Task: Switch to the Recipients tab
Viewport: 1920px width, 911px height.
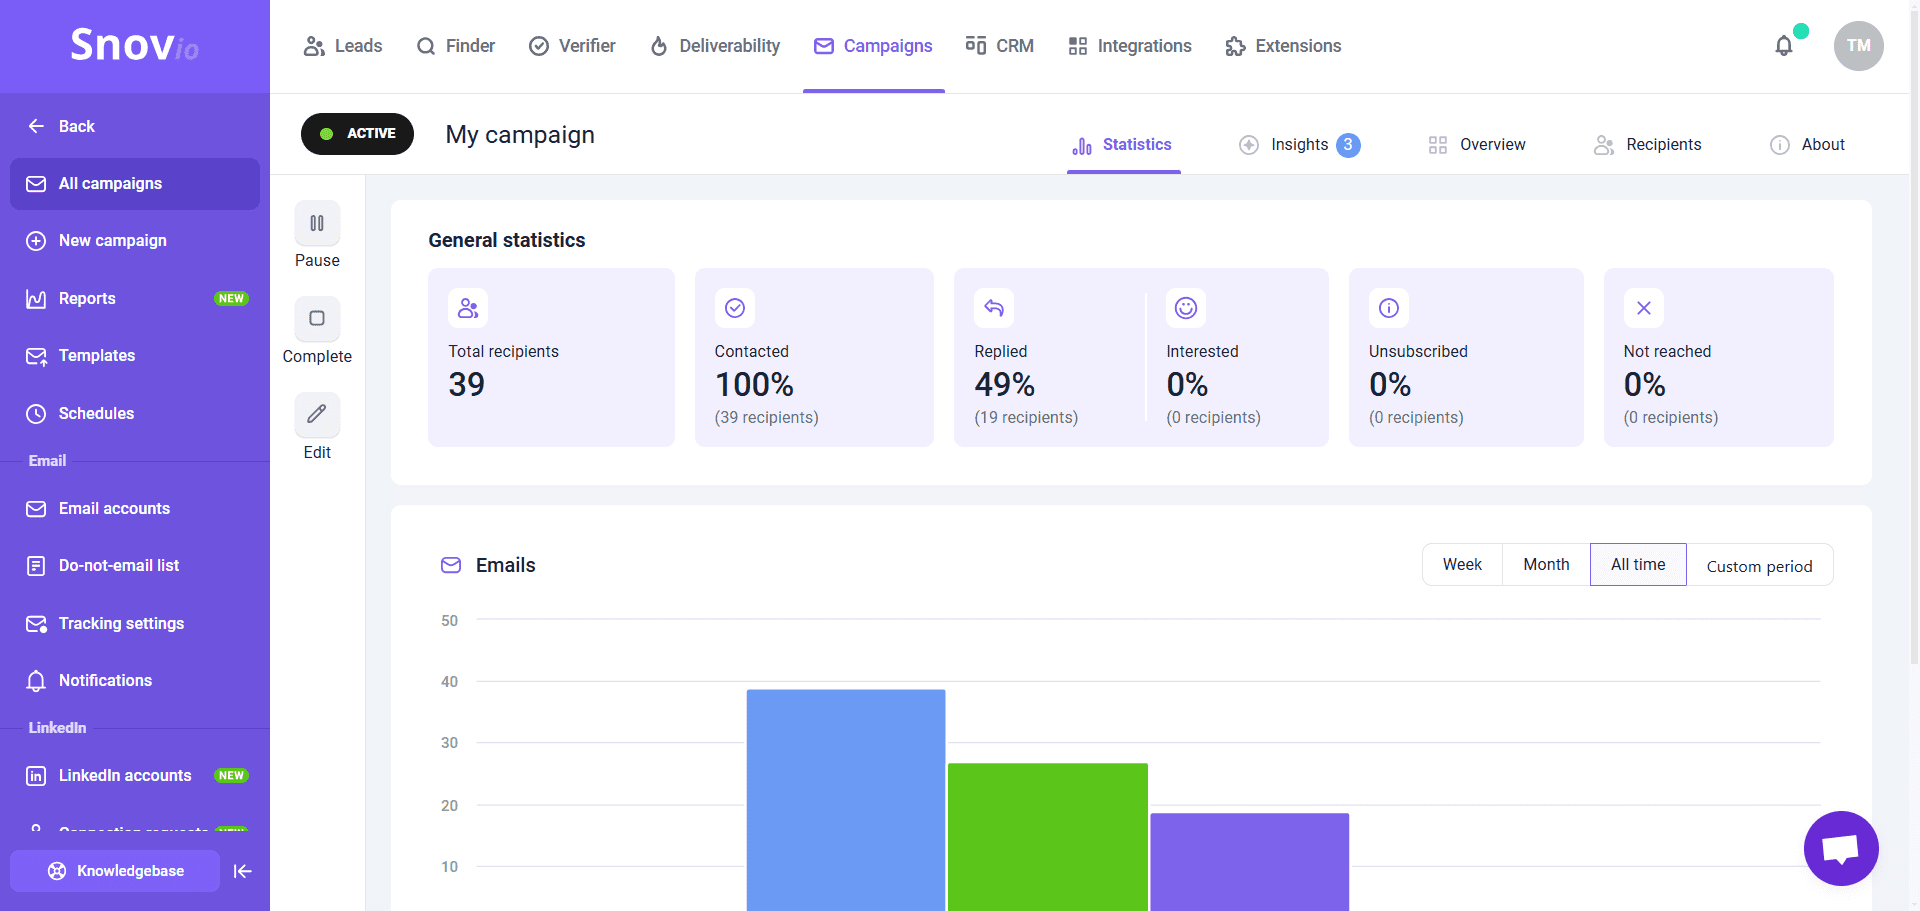Action: pos(1647,145)
